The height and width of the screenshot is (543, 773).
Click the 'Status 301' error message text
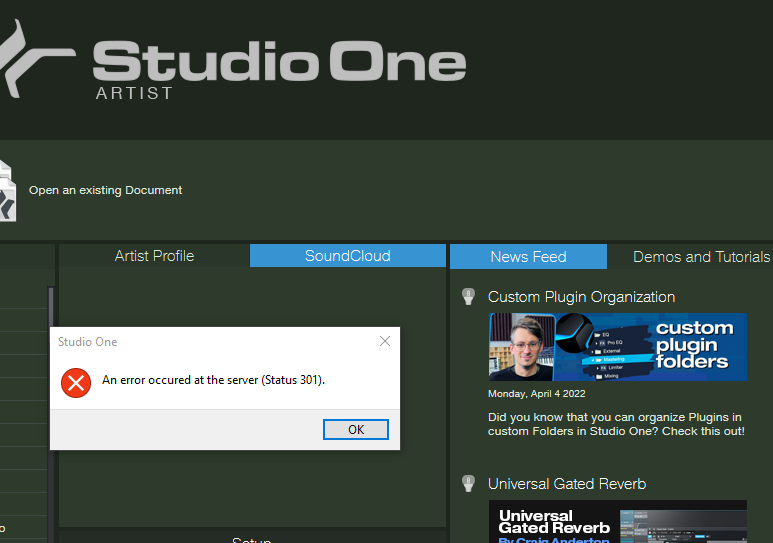pos(213,380)
